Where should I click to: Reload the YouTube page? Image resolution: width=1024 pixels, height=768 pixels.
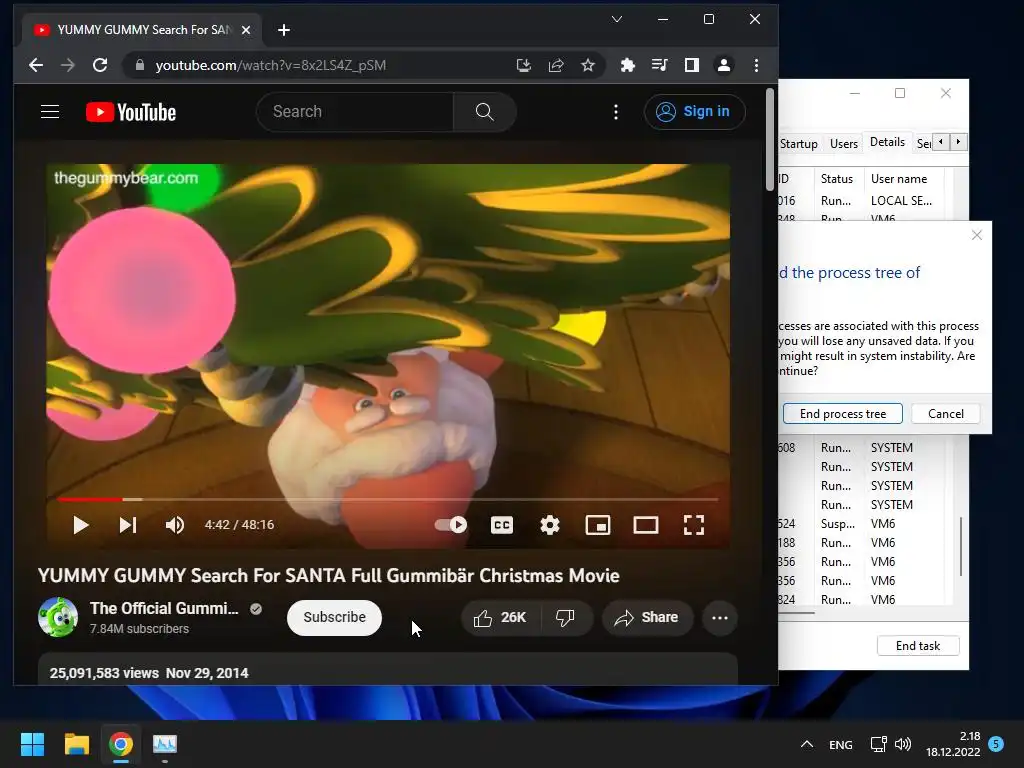pos(100,65)
